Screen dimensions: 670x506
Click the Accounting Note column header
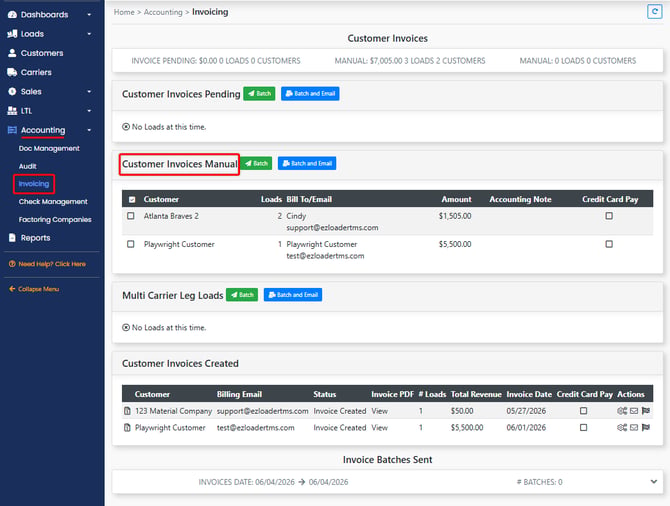520,199
